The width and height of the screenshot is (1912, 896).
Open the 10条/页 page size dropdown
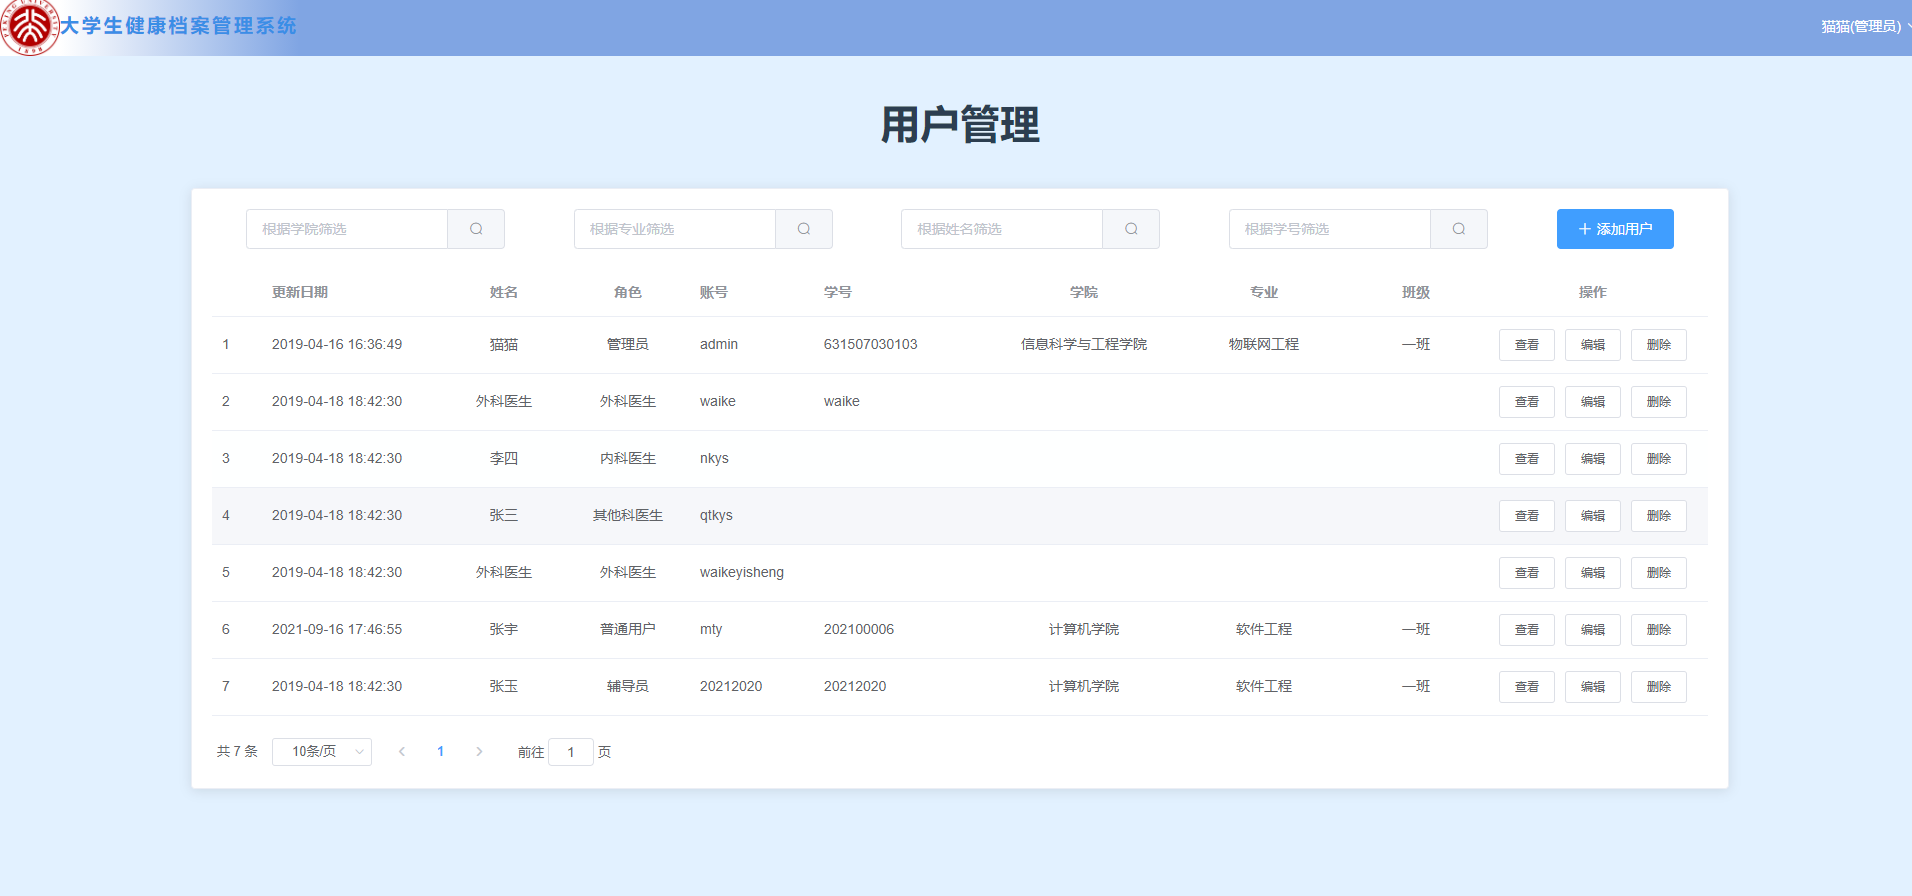[322, 752]
